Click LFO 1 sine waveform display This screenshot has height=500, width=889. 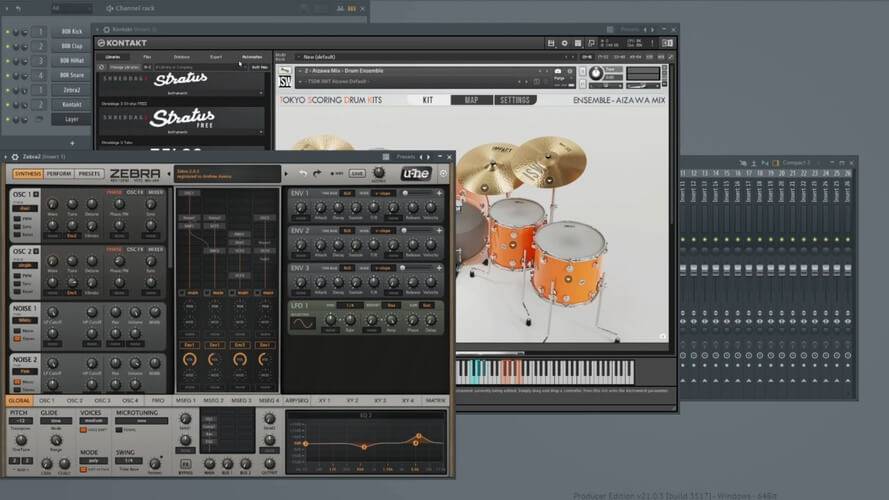(x=302, y=324)
